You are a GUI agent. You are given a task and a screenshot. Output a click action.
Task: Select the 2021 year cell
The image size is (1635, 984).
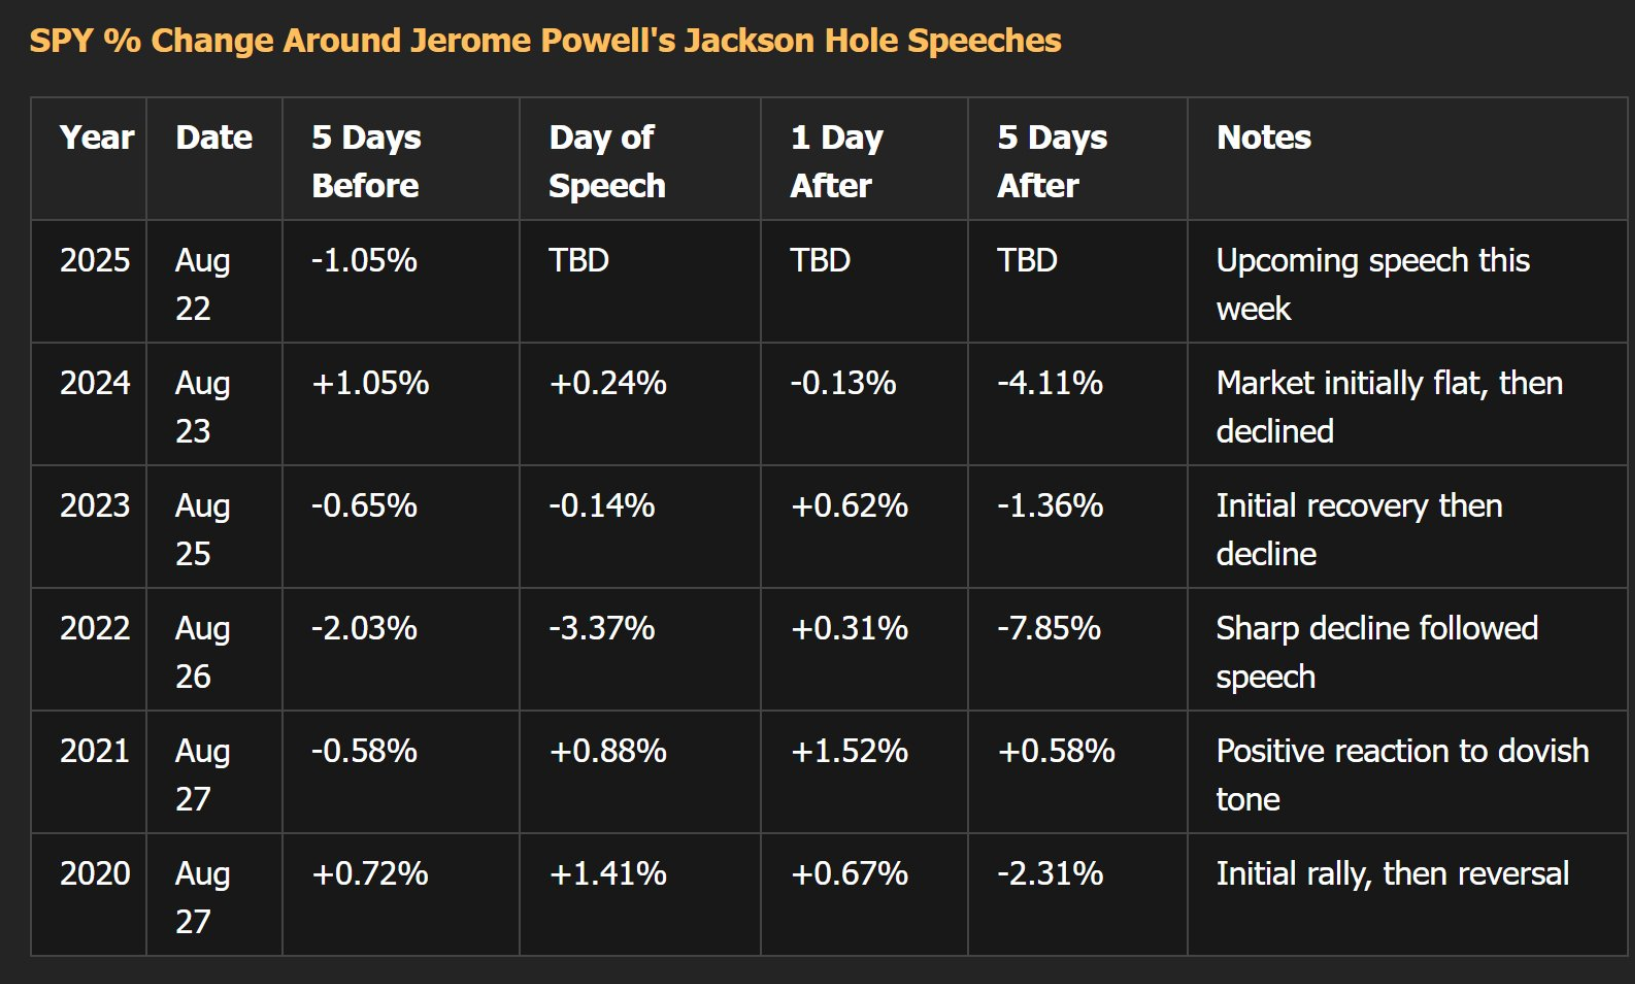click(x=95, y=750)
